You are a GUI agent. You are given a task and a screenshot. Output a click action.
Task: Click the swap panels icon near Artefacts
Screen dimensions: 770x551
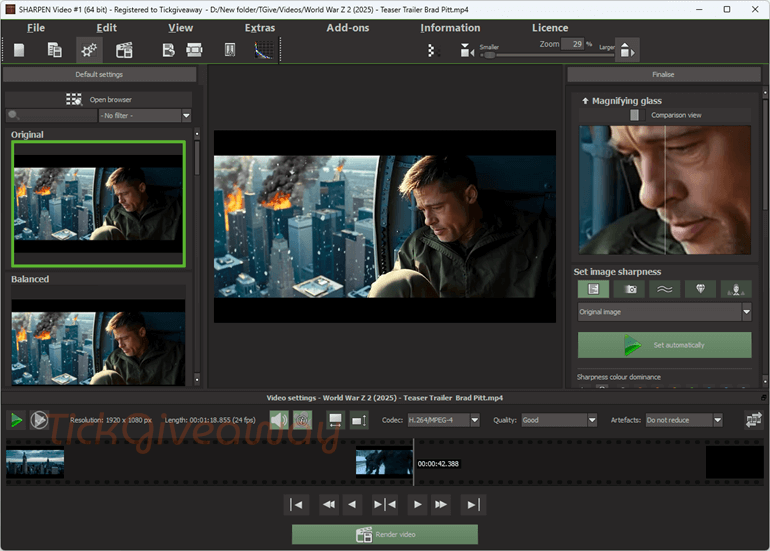pos(753,420)
